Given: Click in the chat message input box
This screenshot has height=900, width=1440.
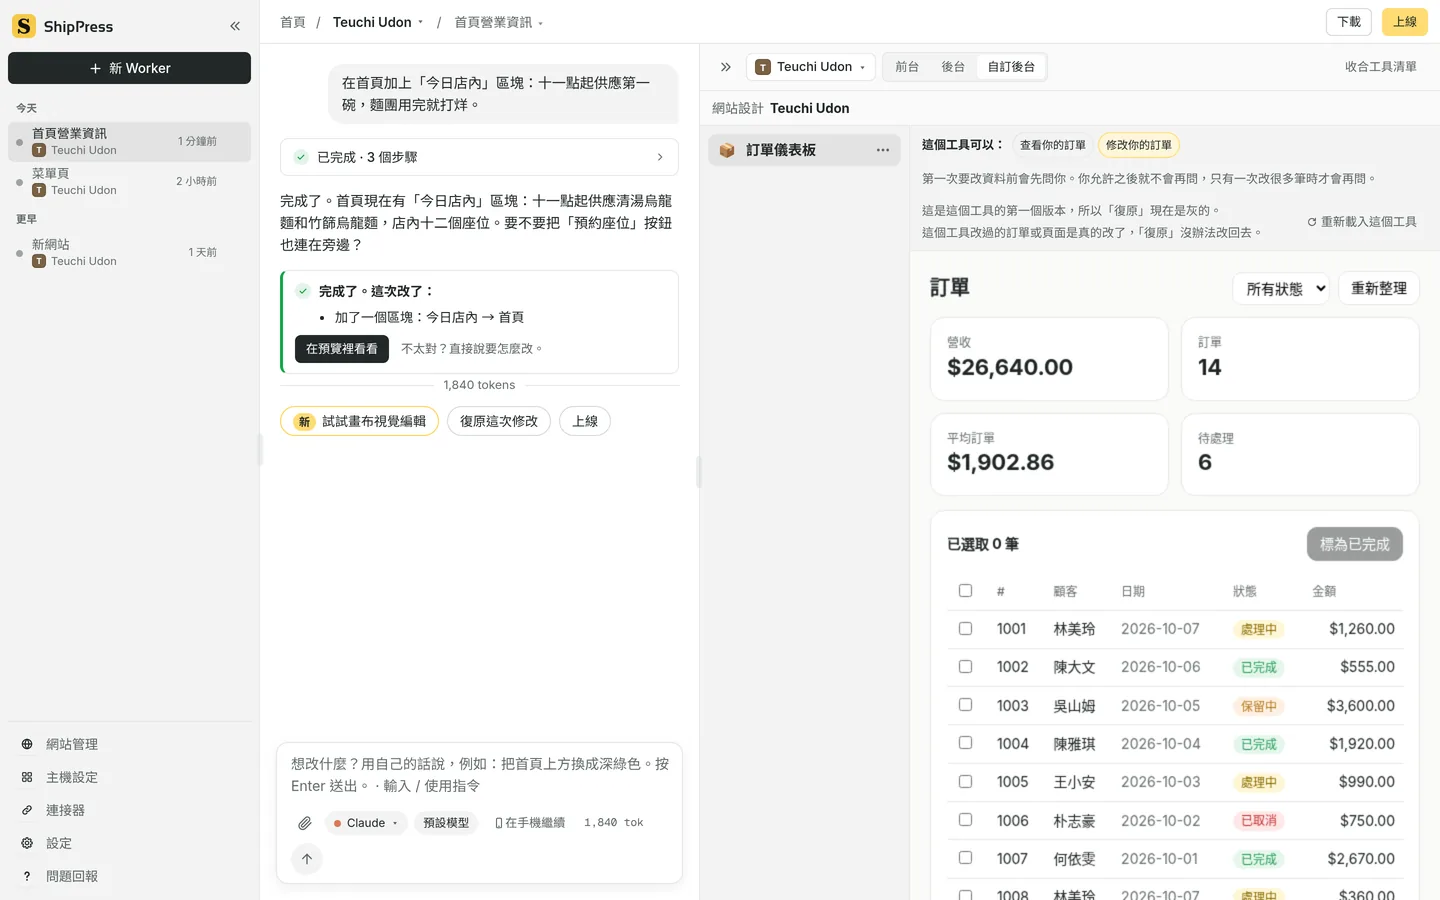Looking at the screenshot, I should click(479, 775).
